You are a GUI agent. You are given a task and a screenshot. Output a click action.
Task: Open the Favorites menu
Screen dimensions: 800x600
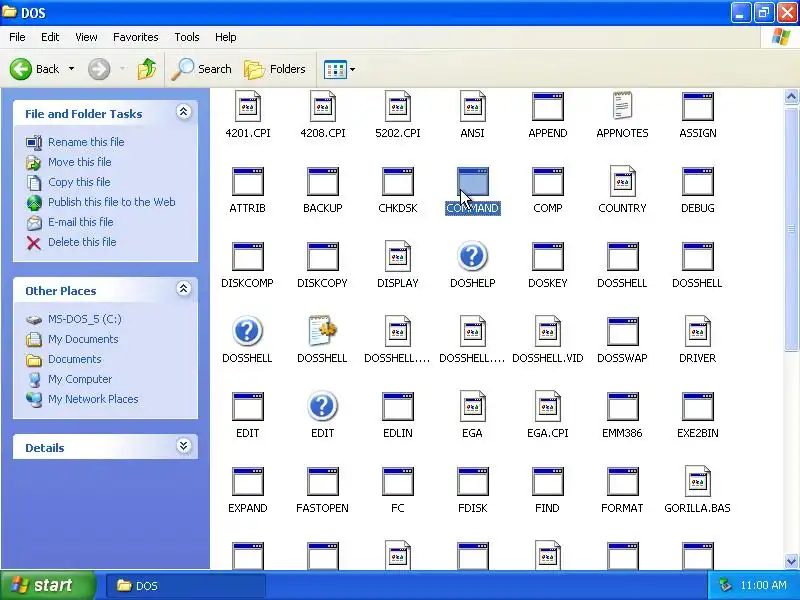pyautogui.click(x=136, y=37)
